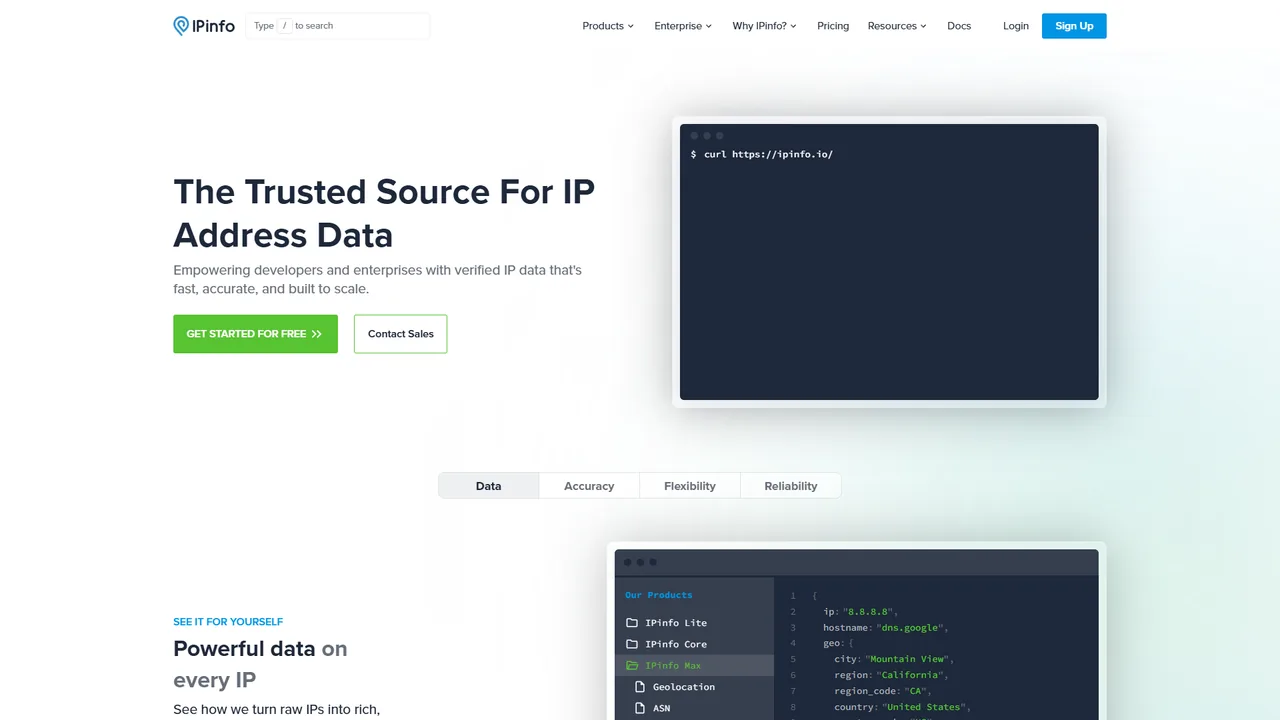Image resolution: width=1280 pixels, height=720 pixels.
Task: Click the file icon beside Geolocation
Action: (x=640, y=687)
